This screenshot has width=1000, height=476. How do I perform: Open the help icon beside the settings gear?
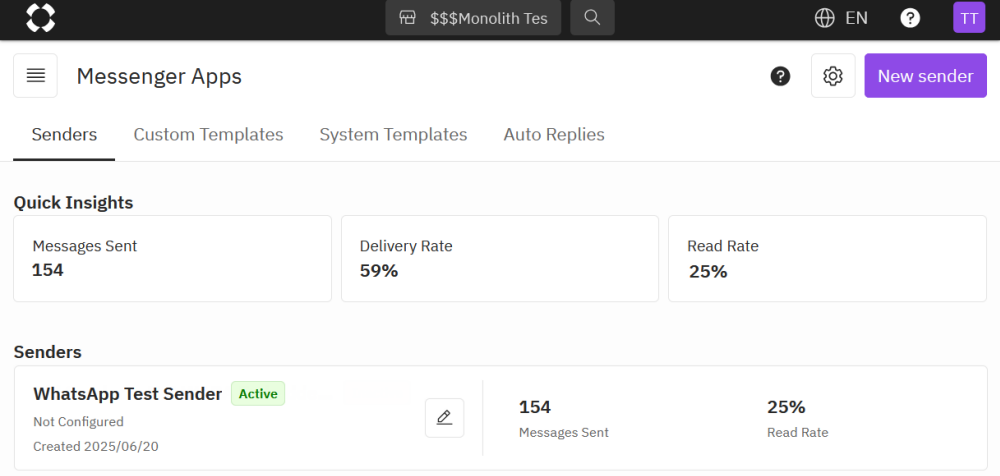point(781,77)
